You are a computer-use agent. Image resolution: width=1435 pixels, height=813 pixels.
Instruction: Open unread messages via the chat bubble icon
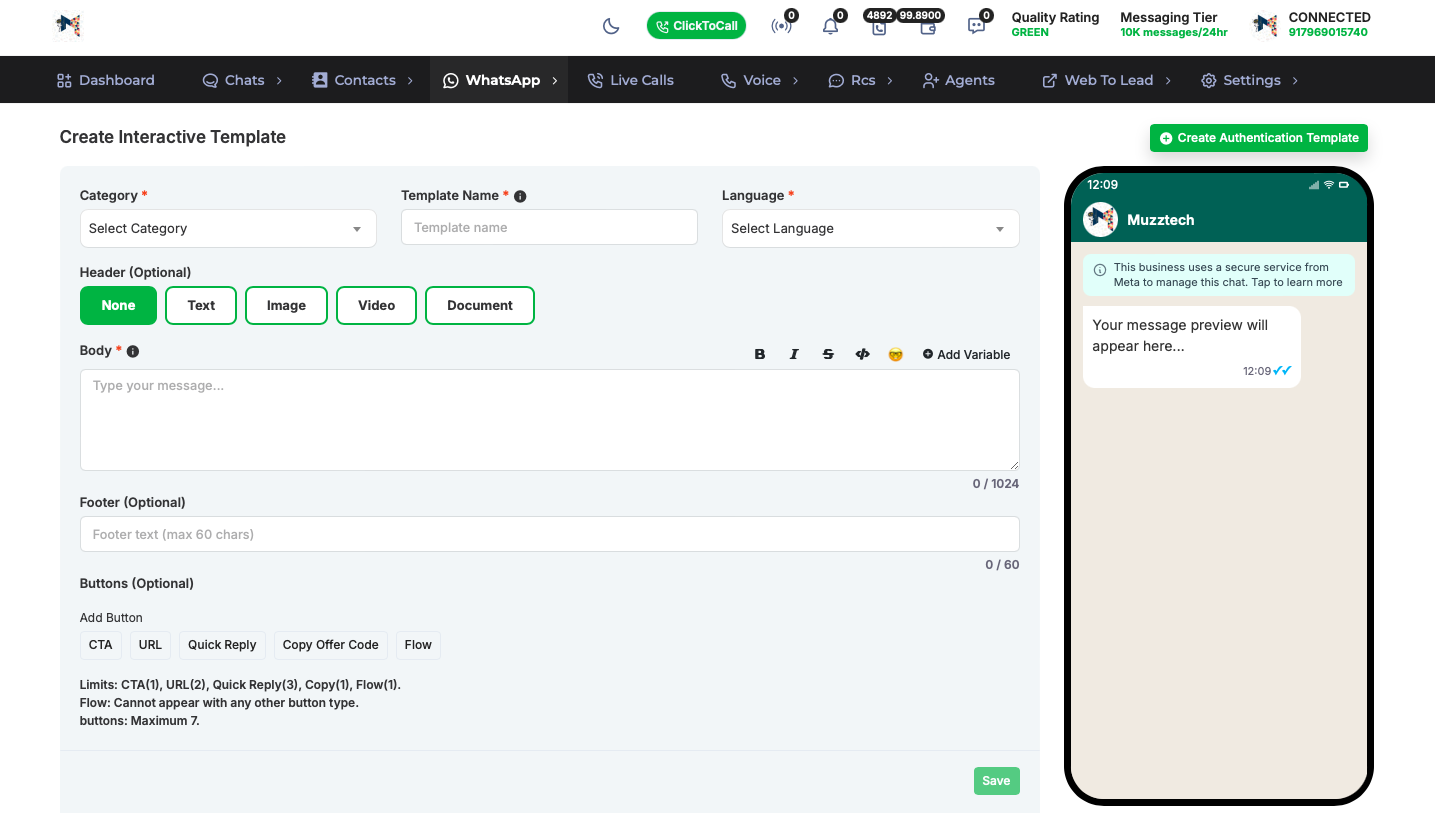[x=977, y=27]
